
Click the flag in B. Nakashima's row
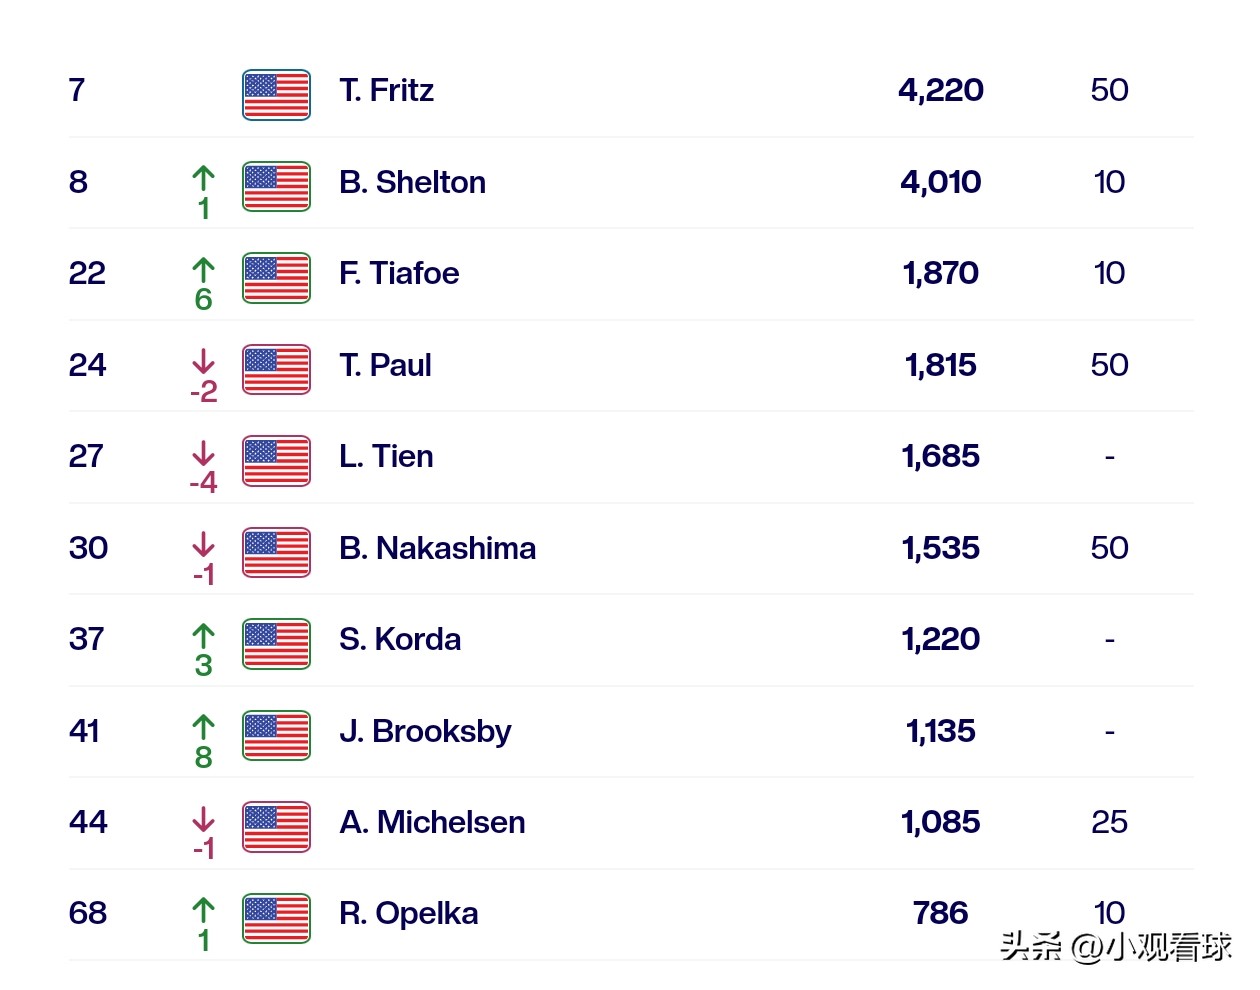[276, 553]
